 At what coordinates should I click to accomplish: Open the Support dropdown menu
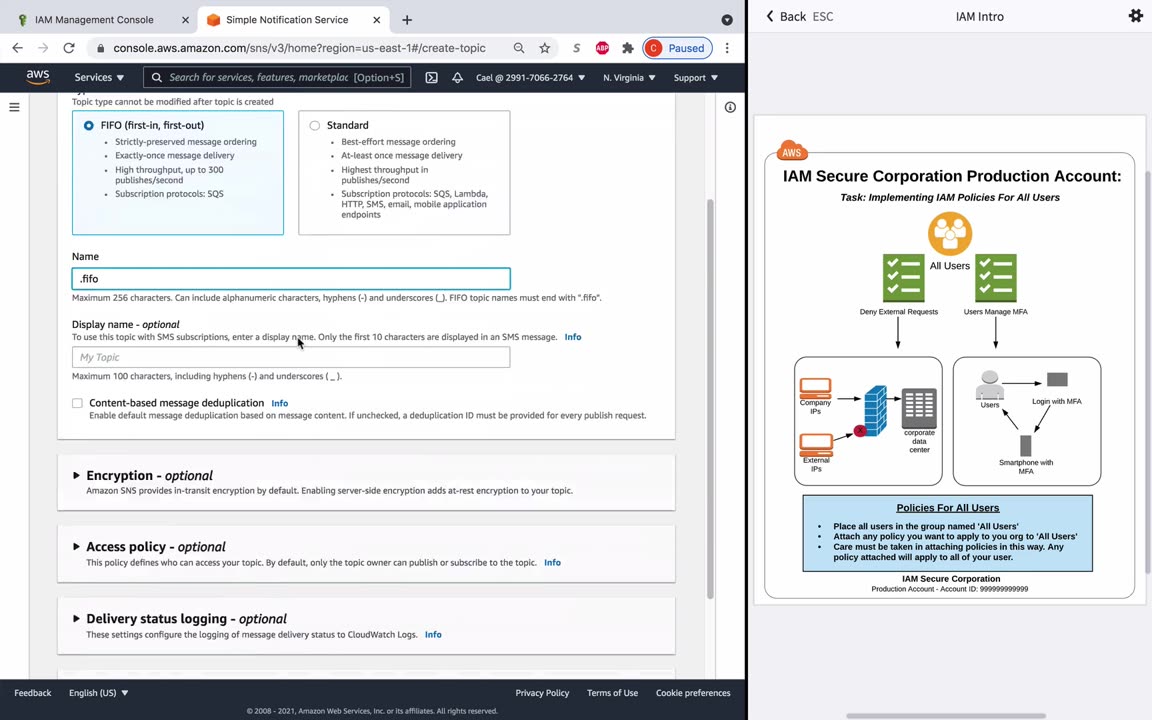pos(696,77)
